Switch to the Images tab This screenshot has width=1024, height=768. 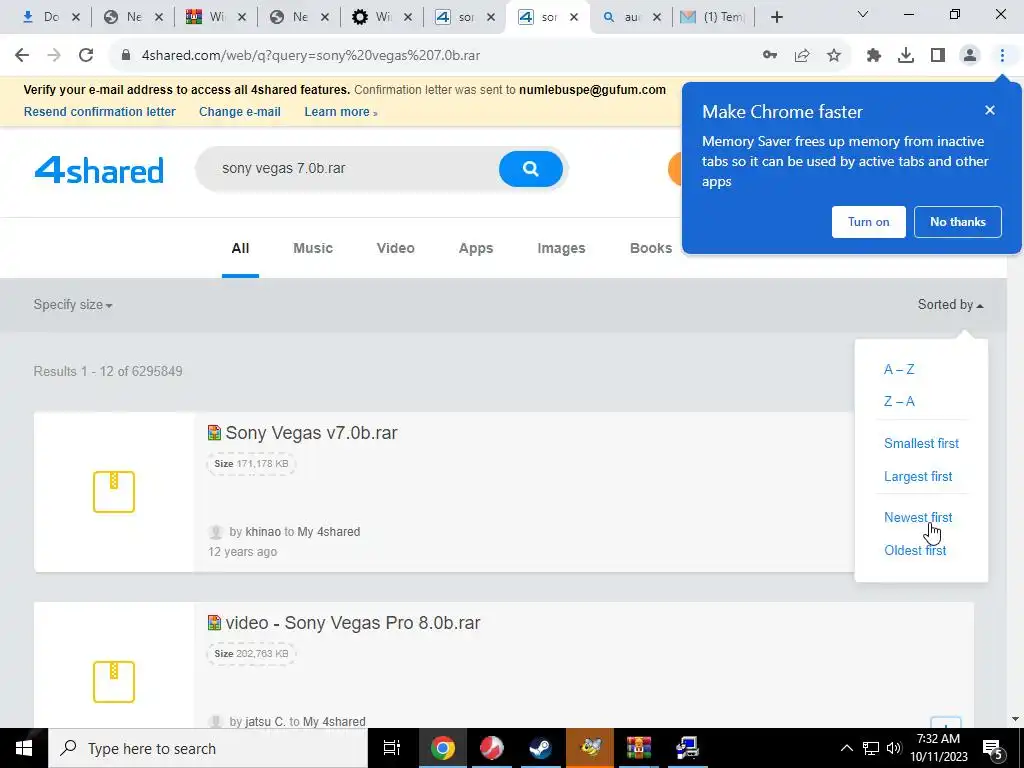[561, 248]
